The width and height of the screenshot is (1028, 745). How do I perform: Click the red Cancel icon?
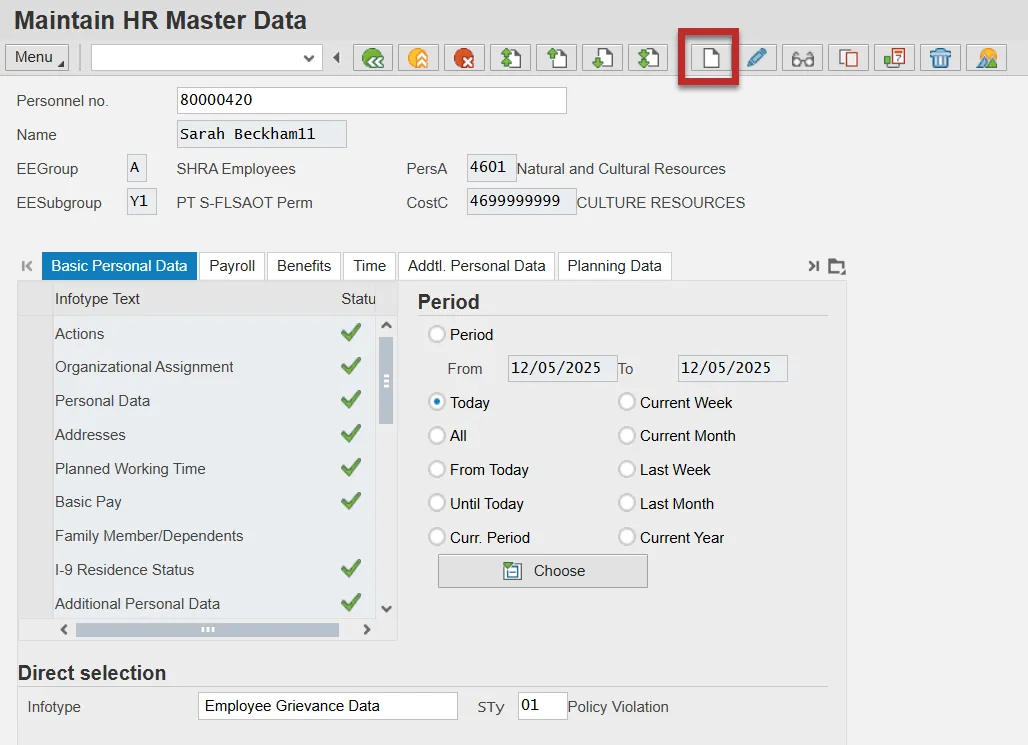coord(464,58)
